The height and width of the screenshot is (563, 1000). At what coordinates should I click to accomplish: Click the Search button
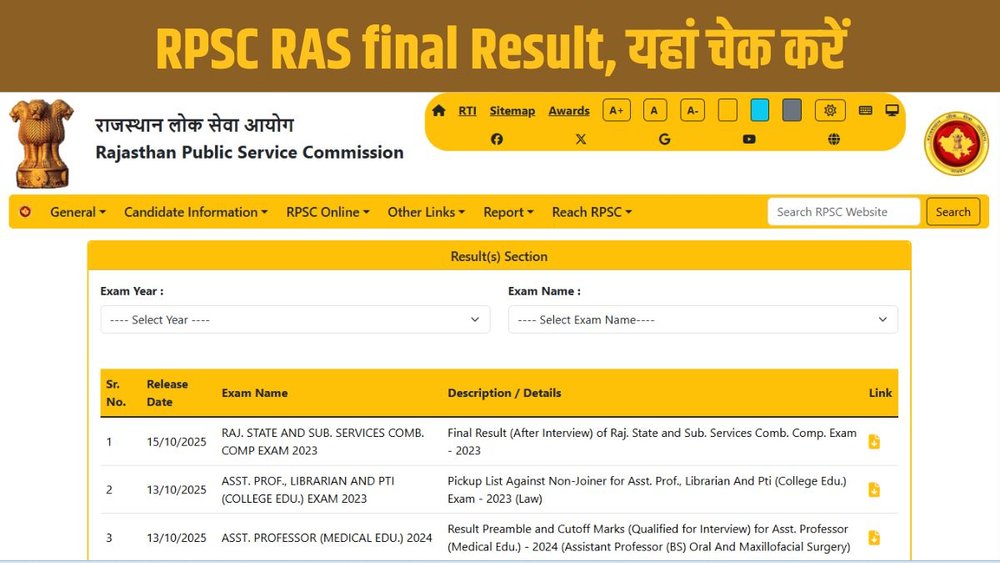coord(952,212)
